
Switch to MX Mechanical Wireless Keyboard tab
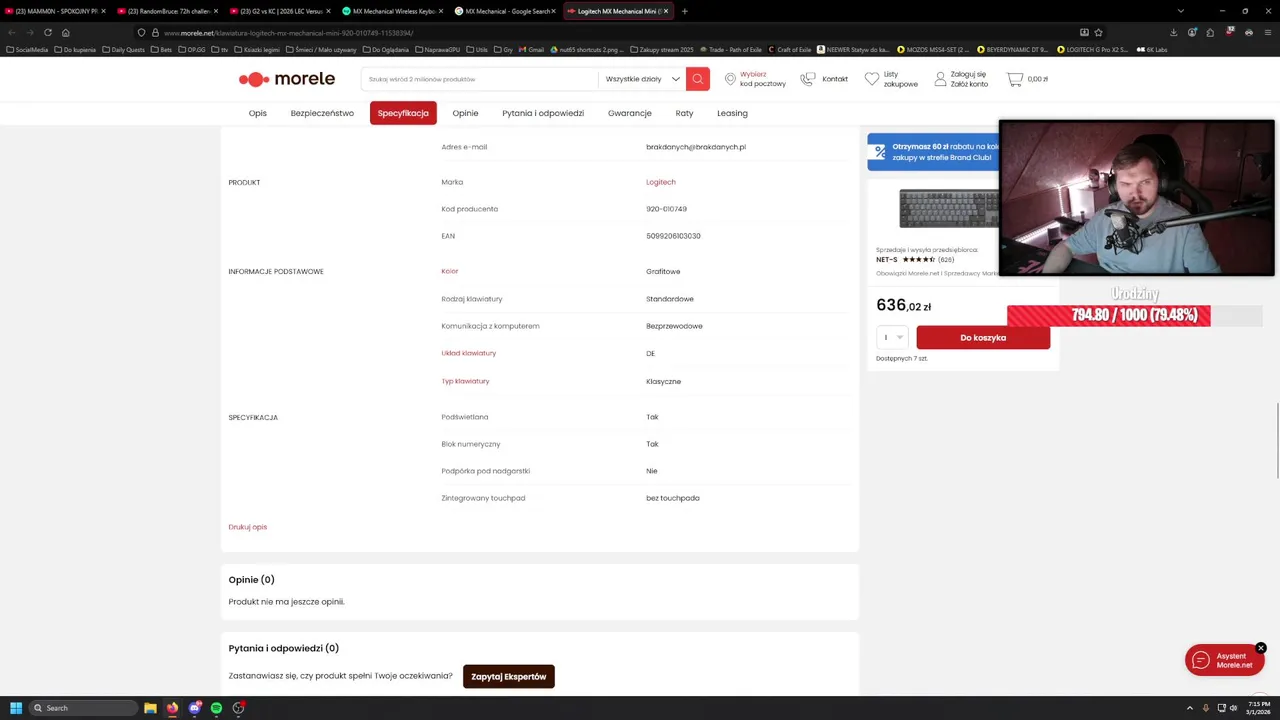point(394,11)
